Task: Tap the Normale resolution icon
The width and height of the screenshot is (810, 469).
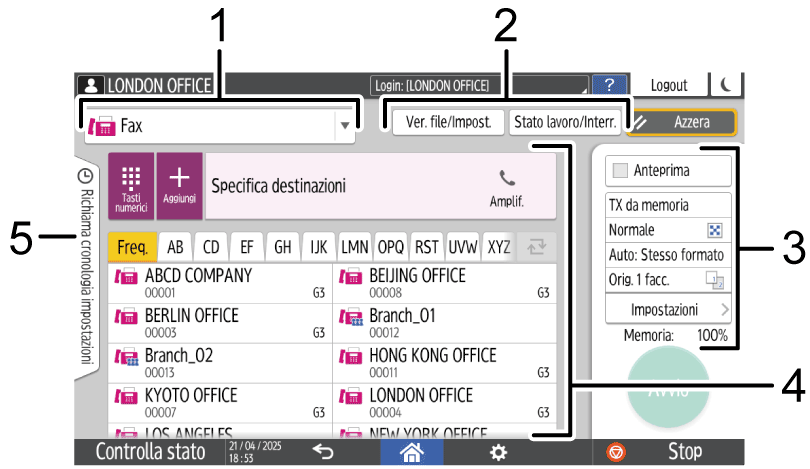Action: (x=714, y=230)
